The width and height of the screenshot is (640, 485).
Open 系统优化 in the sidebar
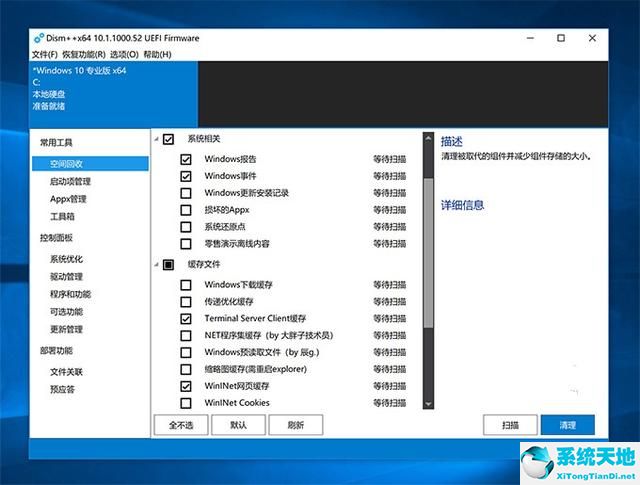[66, 259]
